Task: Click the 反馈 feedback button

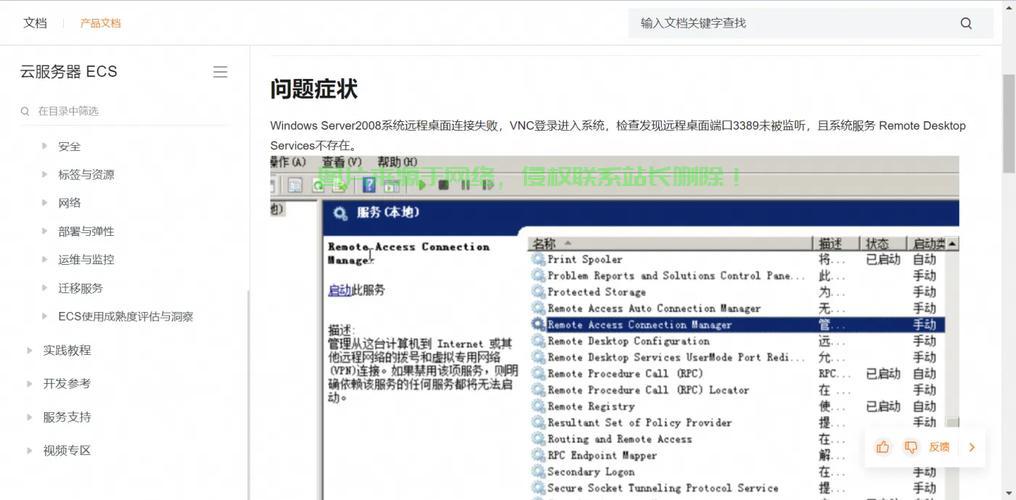Action: coord(940,447)
